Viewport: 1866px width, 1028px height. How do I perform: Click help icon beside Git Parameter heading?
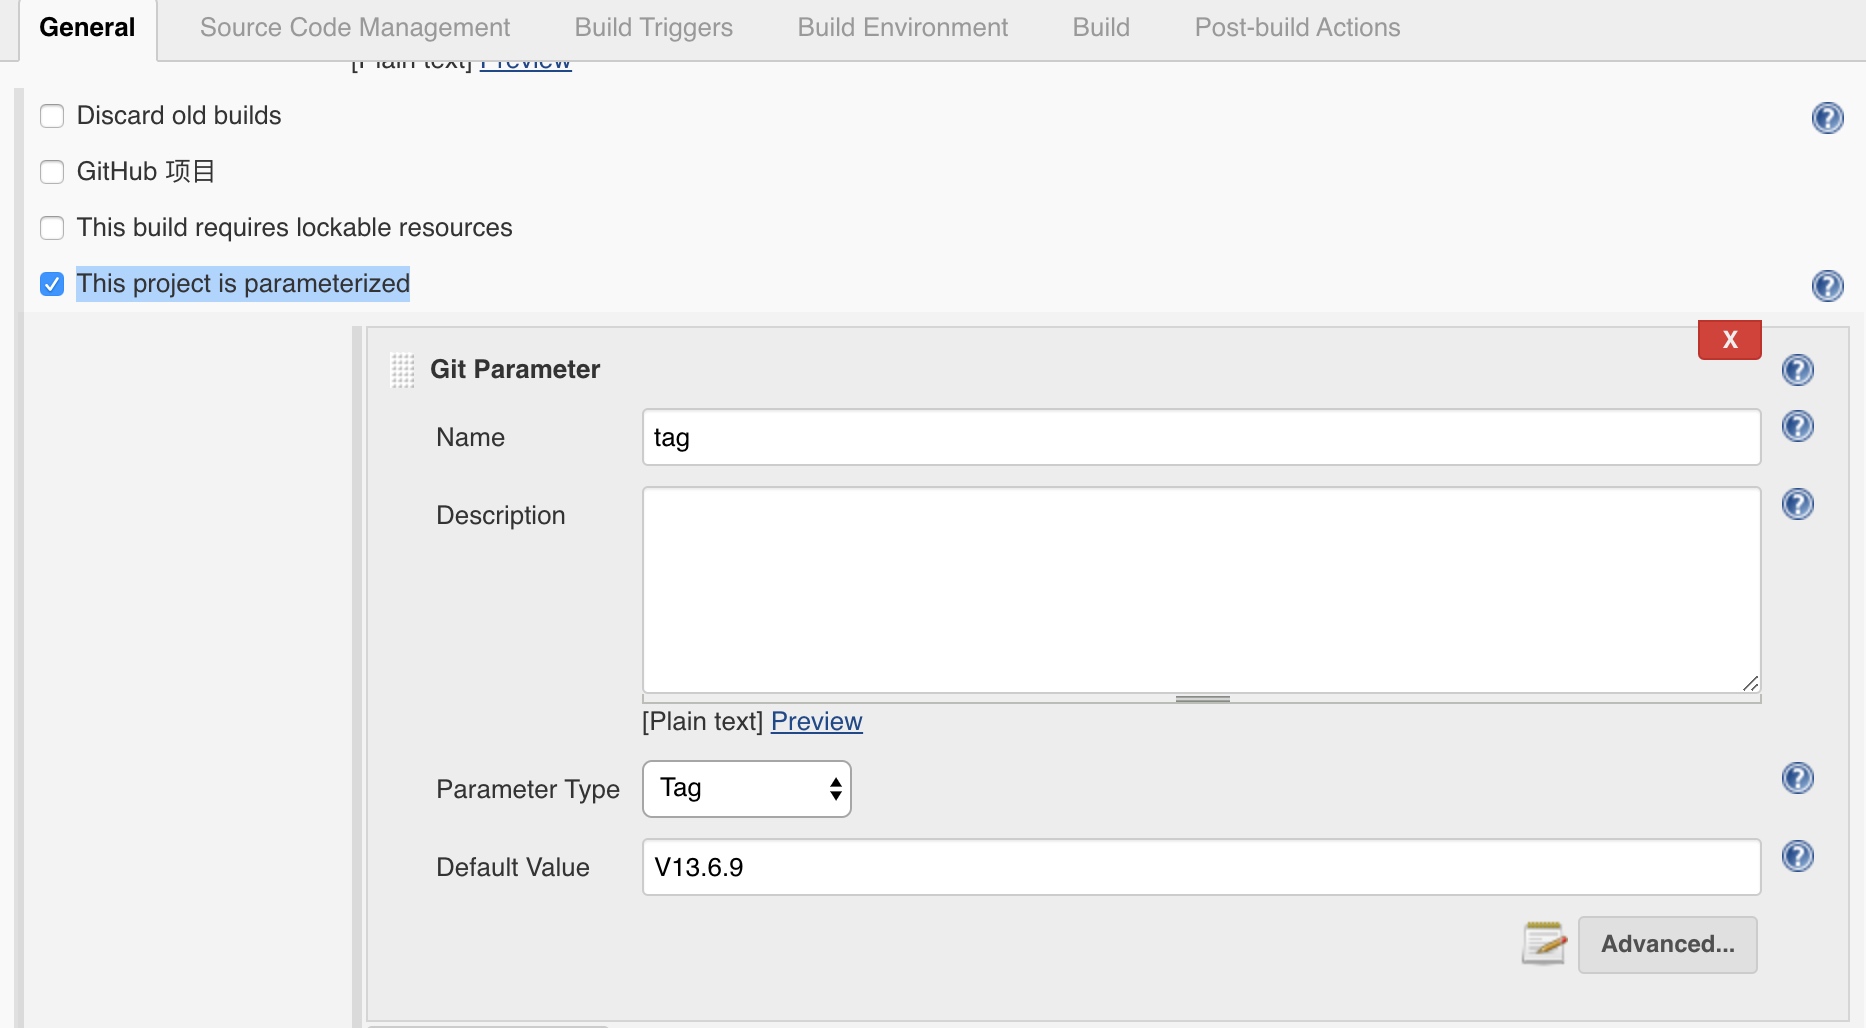point(1797,370)
